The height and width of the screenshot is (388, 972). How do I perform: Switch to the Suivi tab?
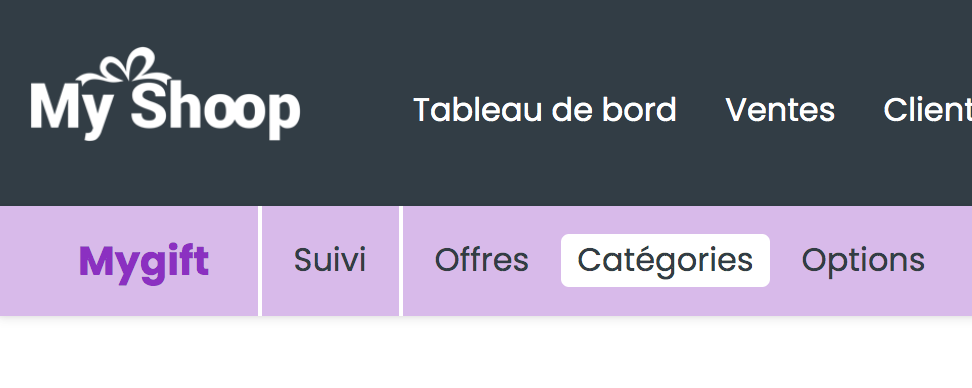pyautogui.click(x=330, y=260)
